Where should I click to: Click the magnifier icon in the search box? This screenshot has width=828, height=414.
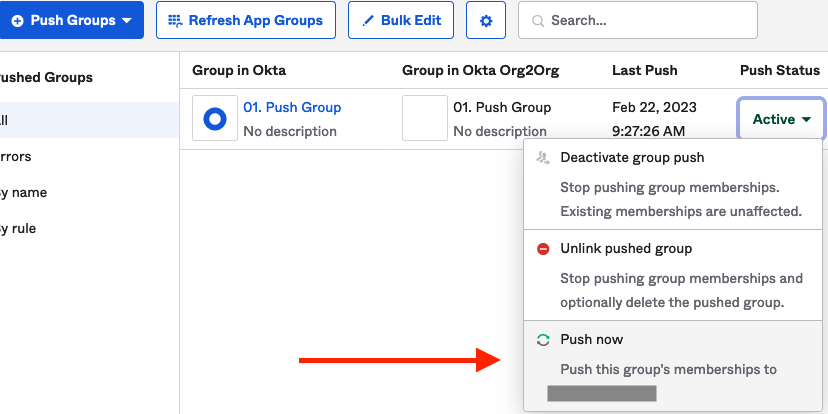click(x=538, y=21)
